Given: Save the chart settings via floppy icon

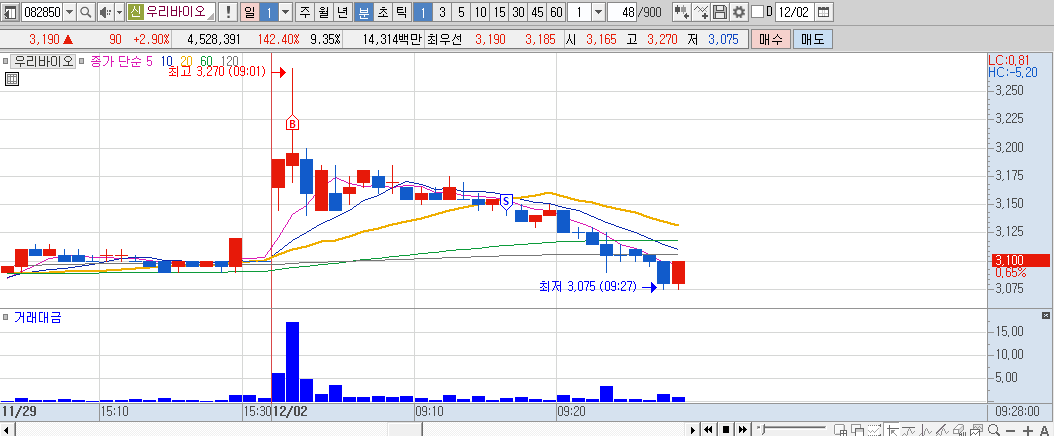Looking at the screenshot, I should pos(720,12).
